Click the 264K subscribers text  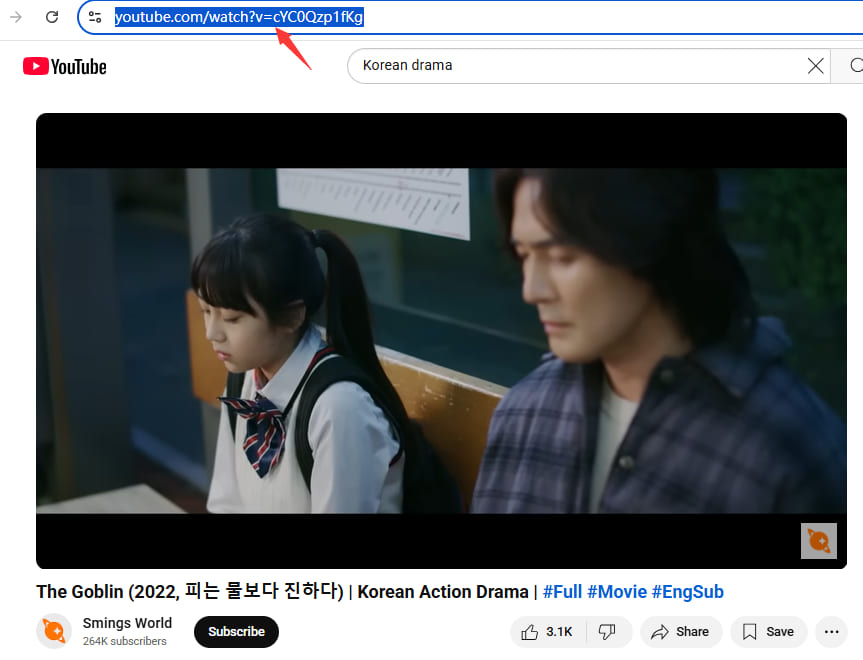(x=125, y=641)
